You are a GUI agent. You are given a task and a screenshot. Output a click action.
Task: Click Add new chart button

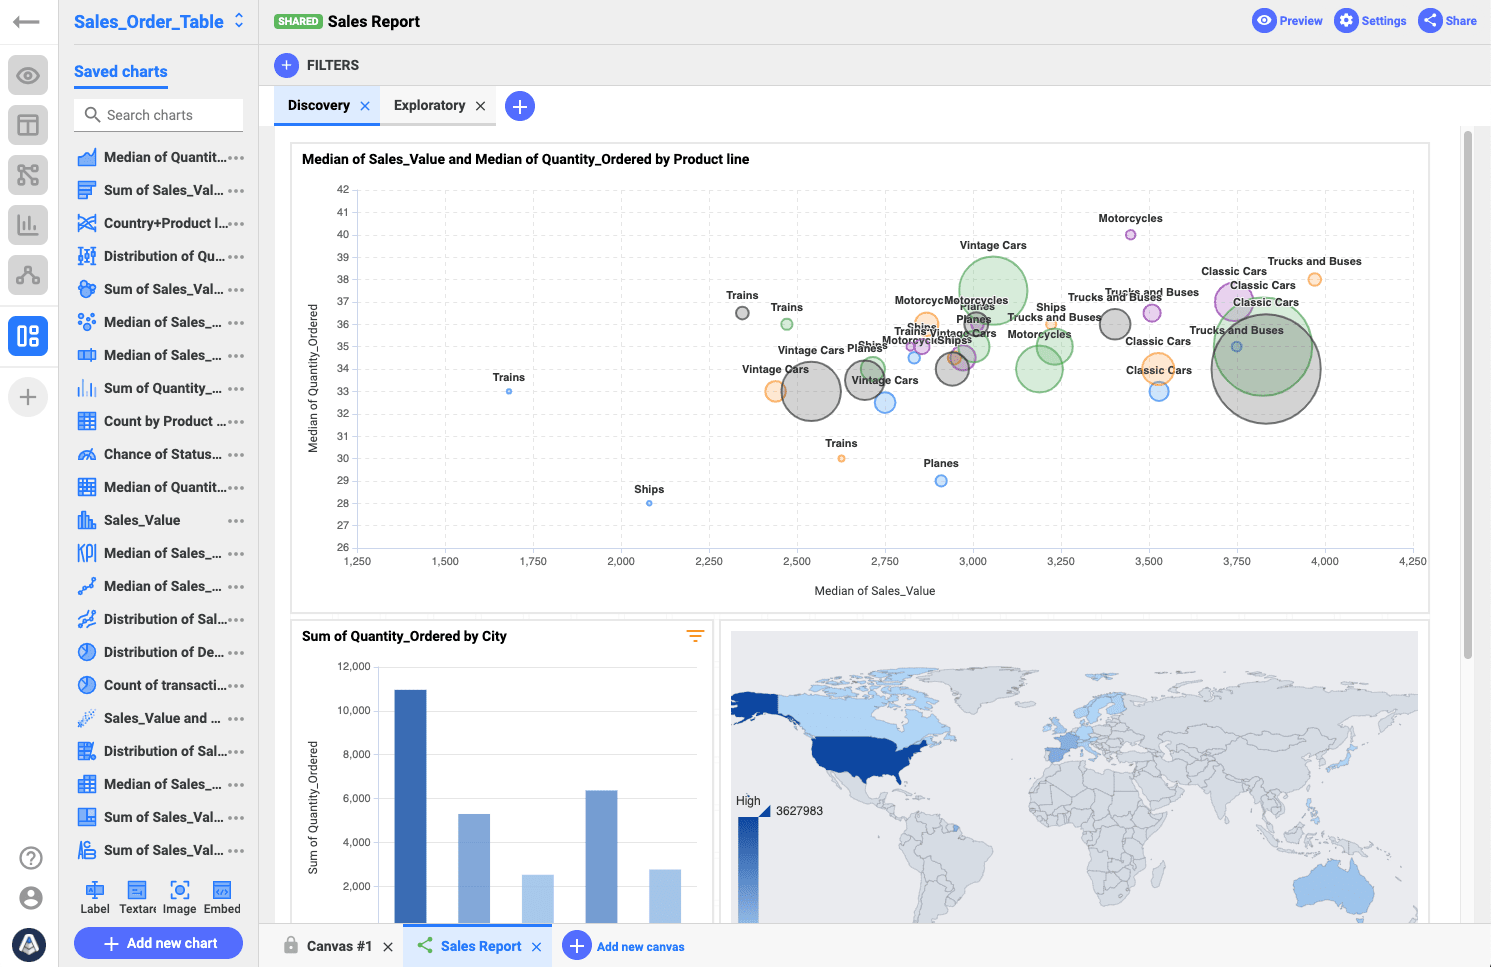pos(158,943)
